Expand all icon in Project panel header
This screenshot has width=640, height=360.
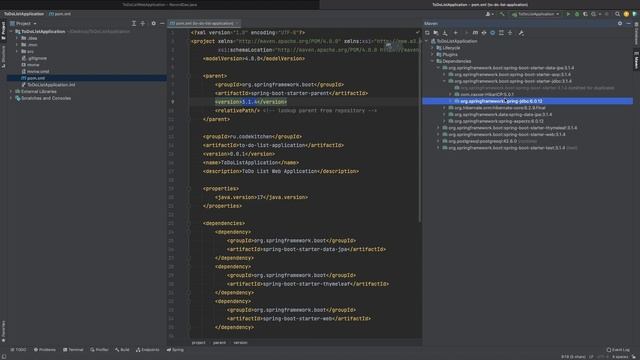pos(133,23)
